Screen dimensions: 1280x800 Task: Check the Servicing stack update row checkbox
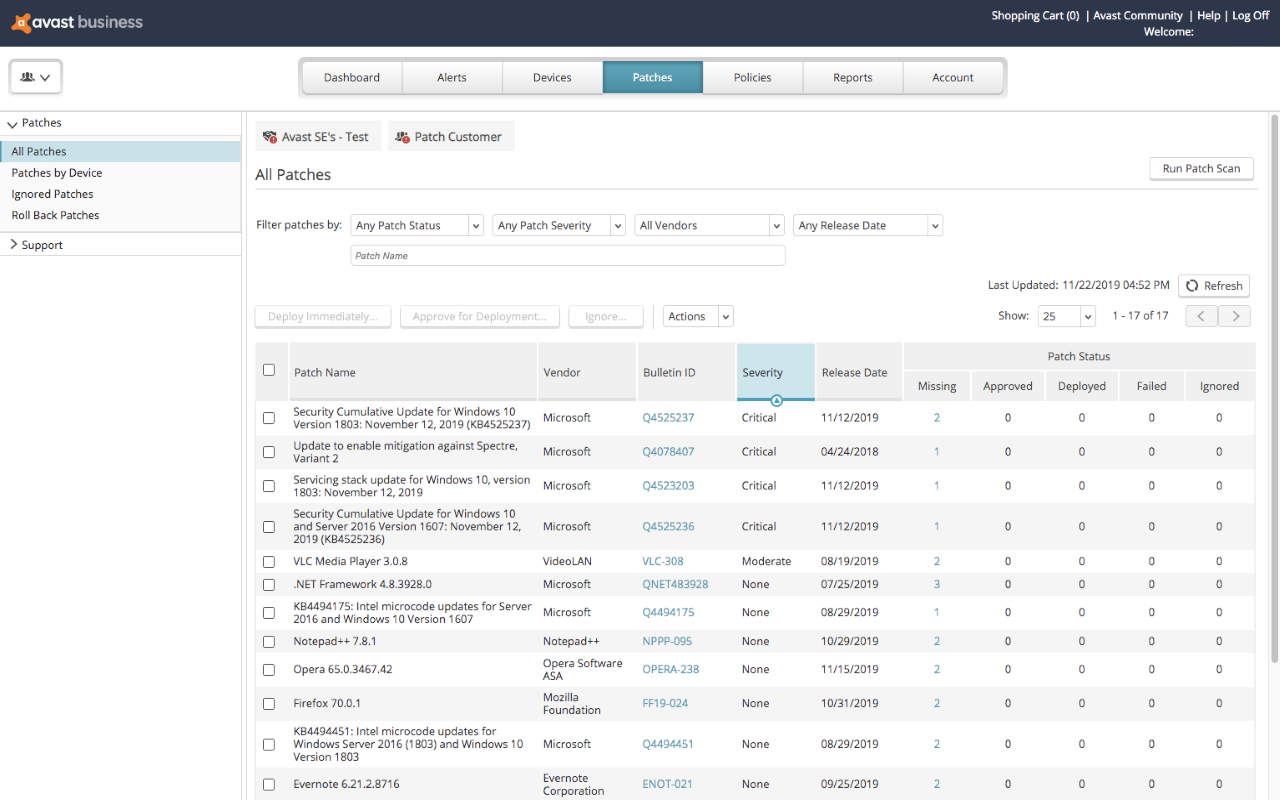pyautogui.click(x=269, y=486)
